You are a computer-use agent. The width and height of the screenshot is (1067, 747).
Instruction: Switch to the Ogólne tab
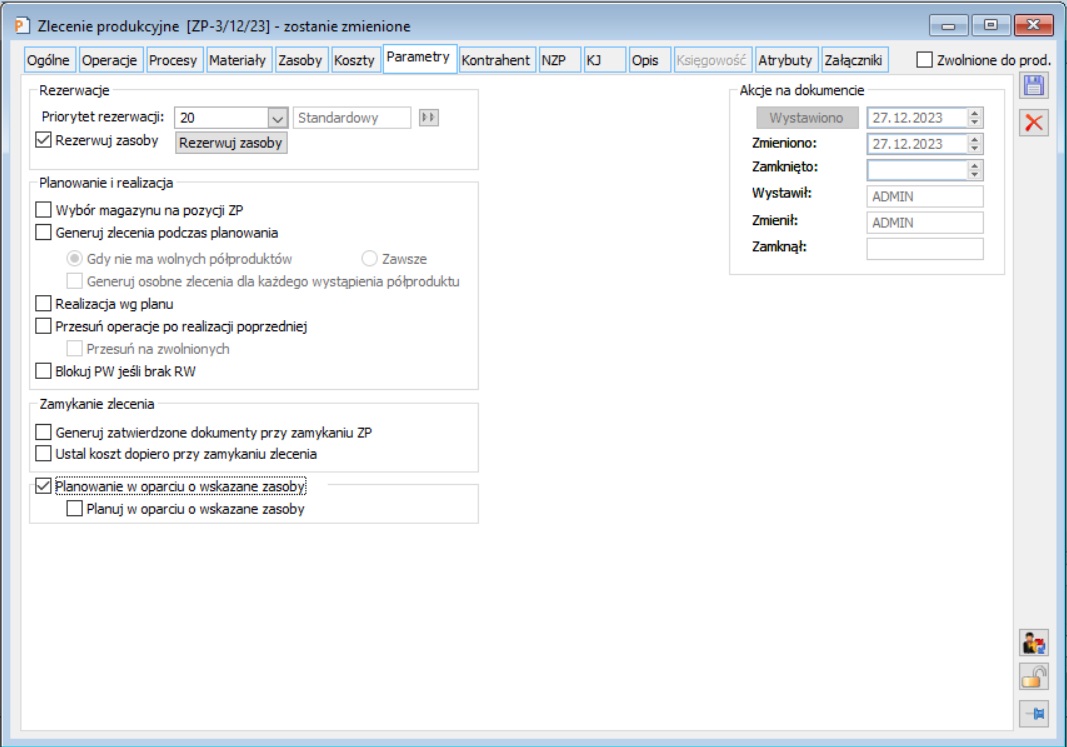48,60
